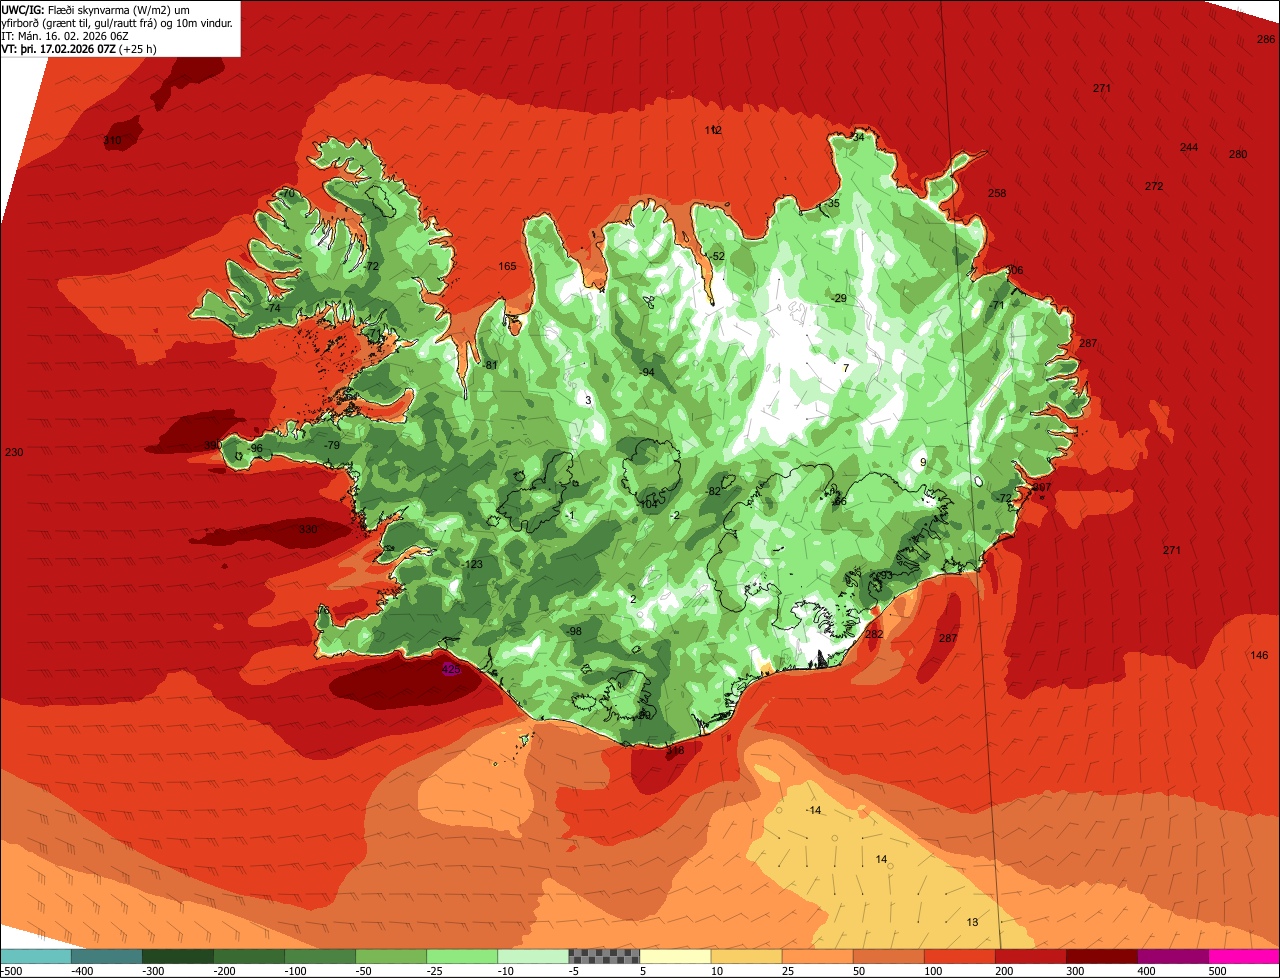
Task: Click the value 165 in the northwest bay
Action: click(x=507, y=266)
